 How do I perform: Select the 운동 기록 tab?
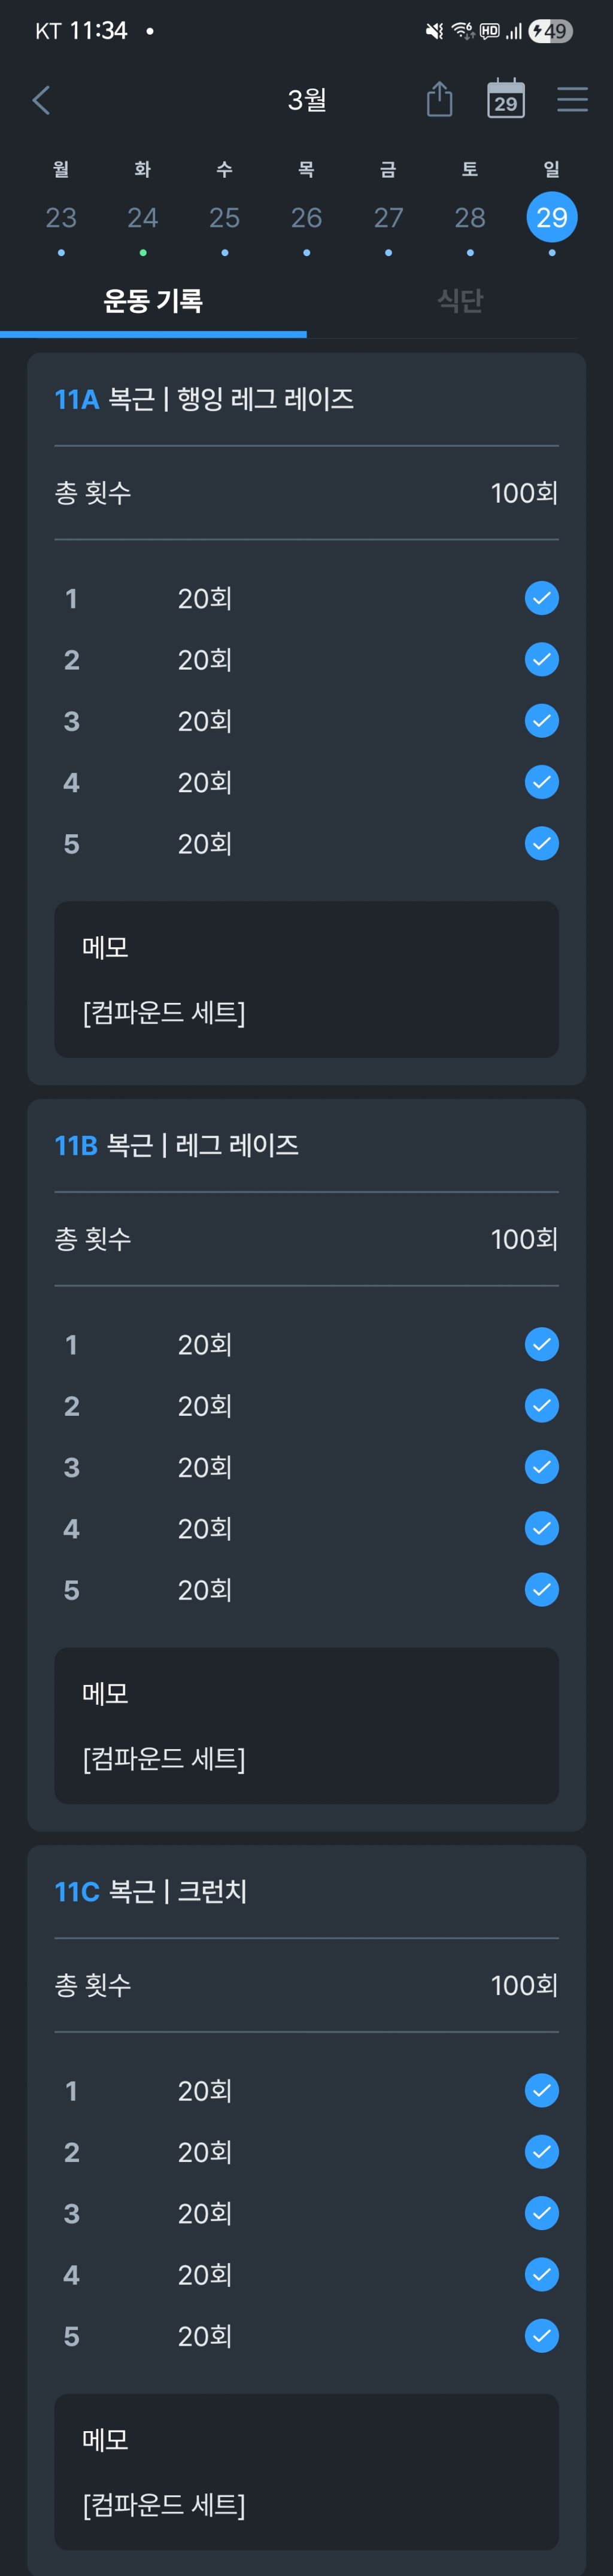click(x=153, y=301)
